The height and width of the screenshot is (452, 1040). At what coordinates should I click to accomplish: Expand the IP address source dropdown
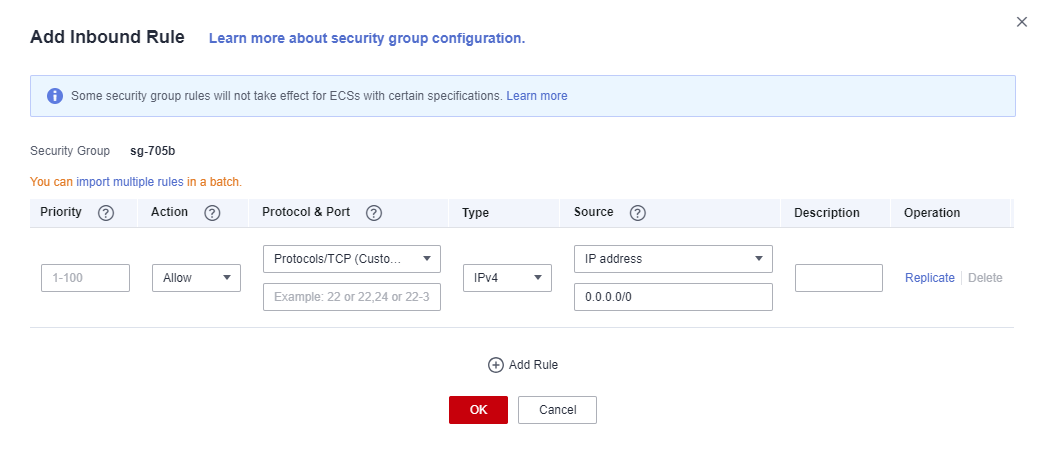[x=673, y=259]
